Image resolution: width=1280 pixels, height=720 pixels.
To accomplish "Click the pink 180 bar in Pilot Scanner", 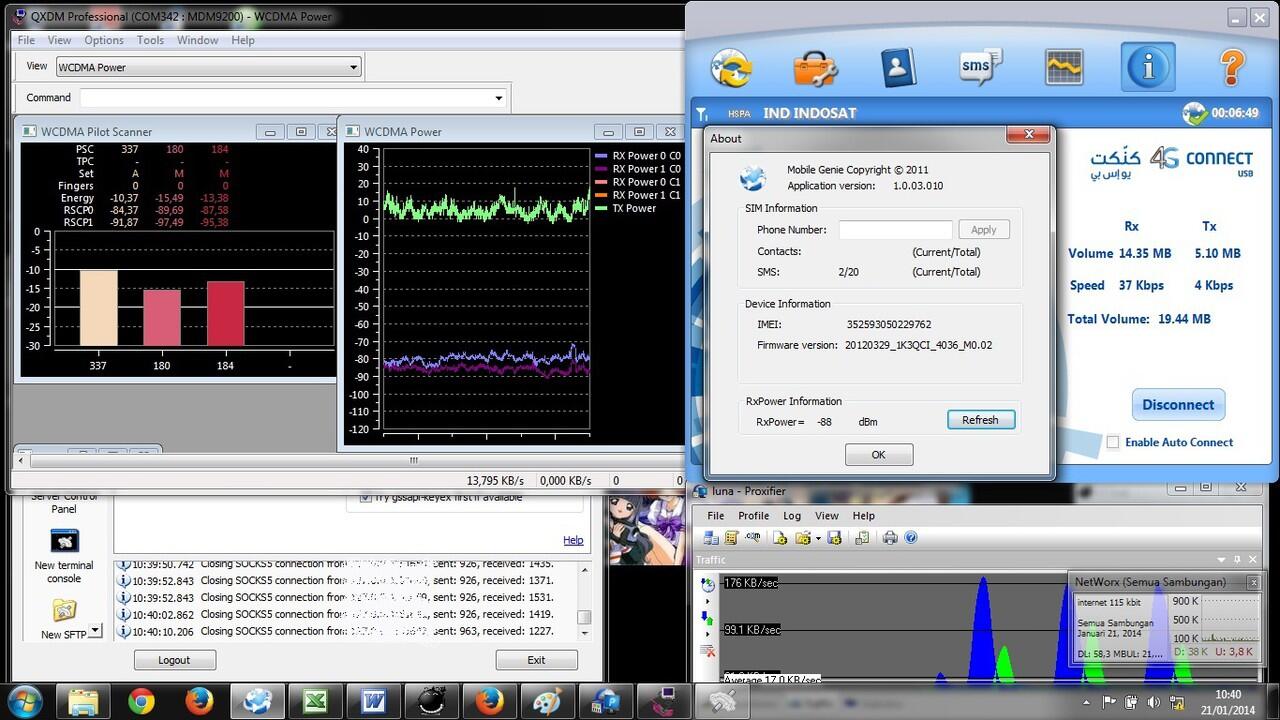I will 162,318.
